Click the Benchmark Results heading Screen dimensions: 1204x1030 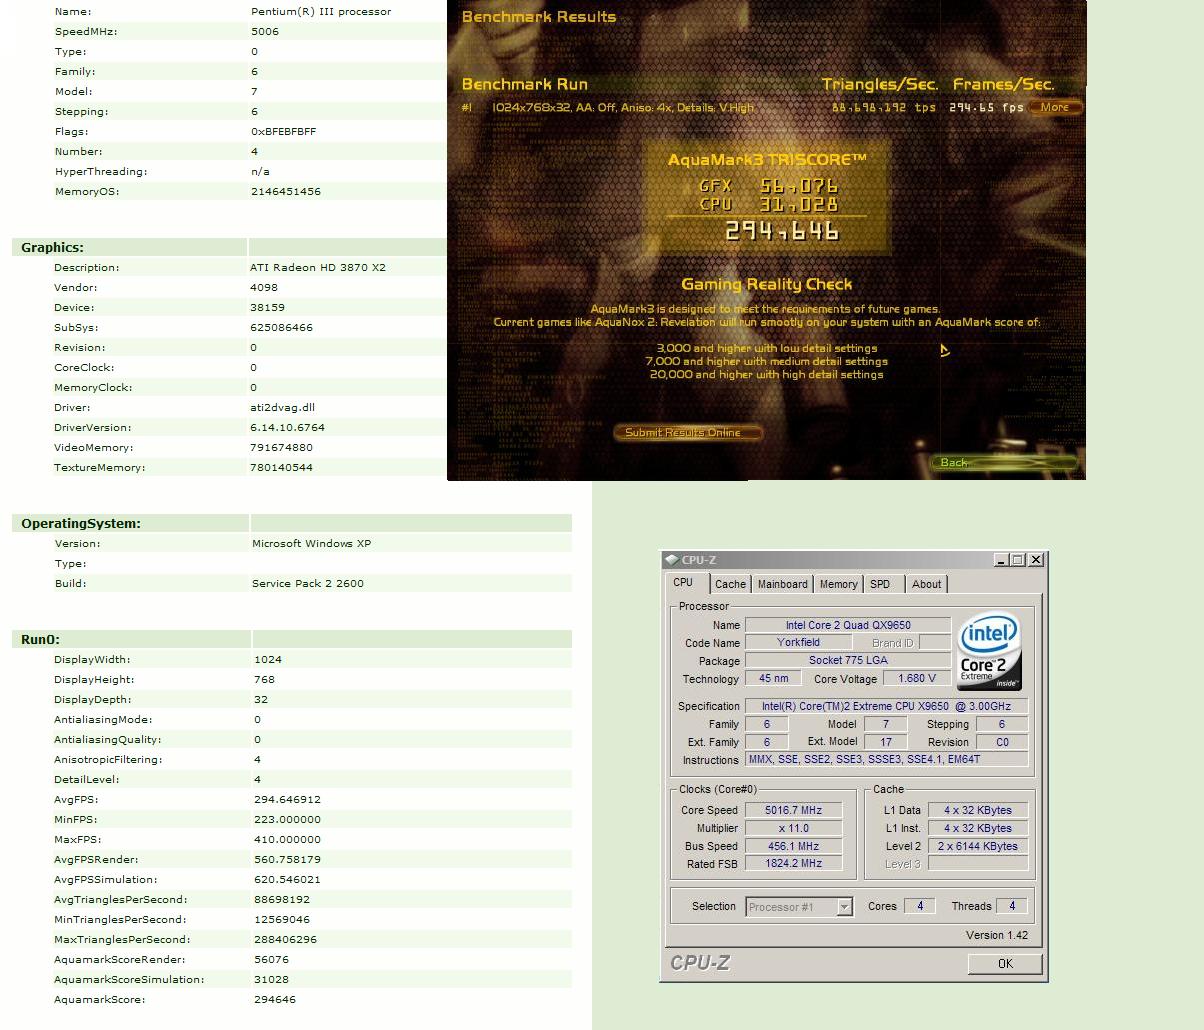(x=539, y=17)
